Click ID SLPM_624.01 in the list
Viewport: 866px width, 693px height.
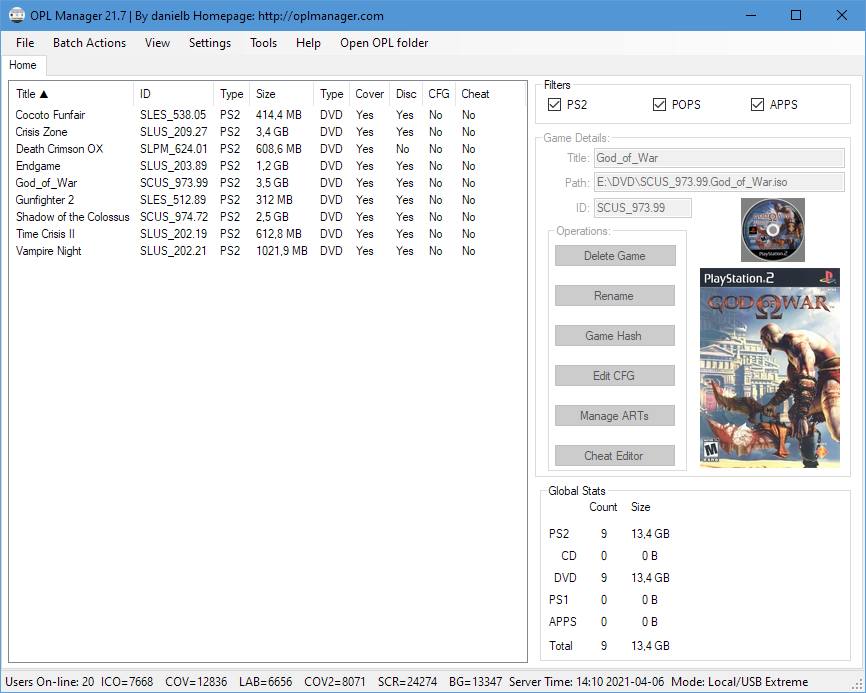tap(173, 149)
